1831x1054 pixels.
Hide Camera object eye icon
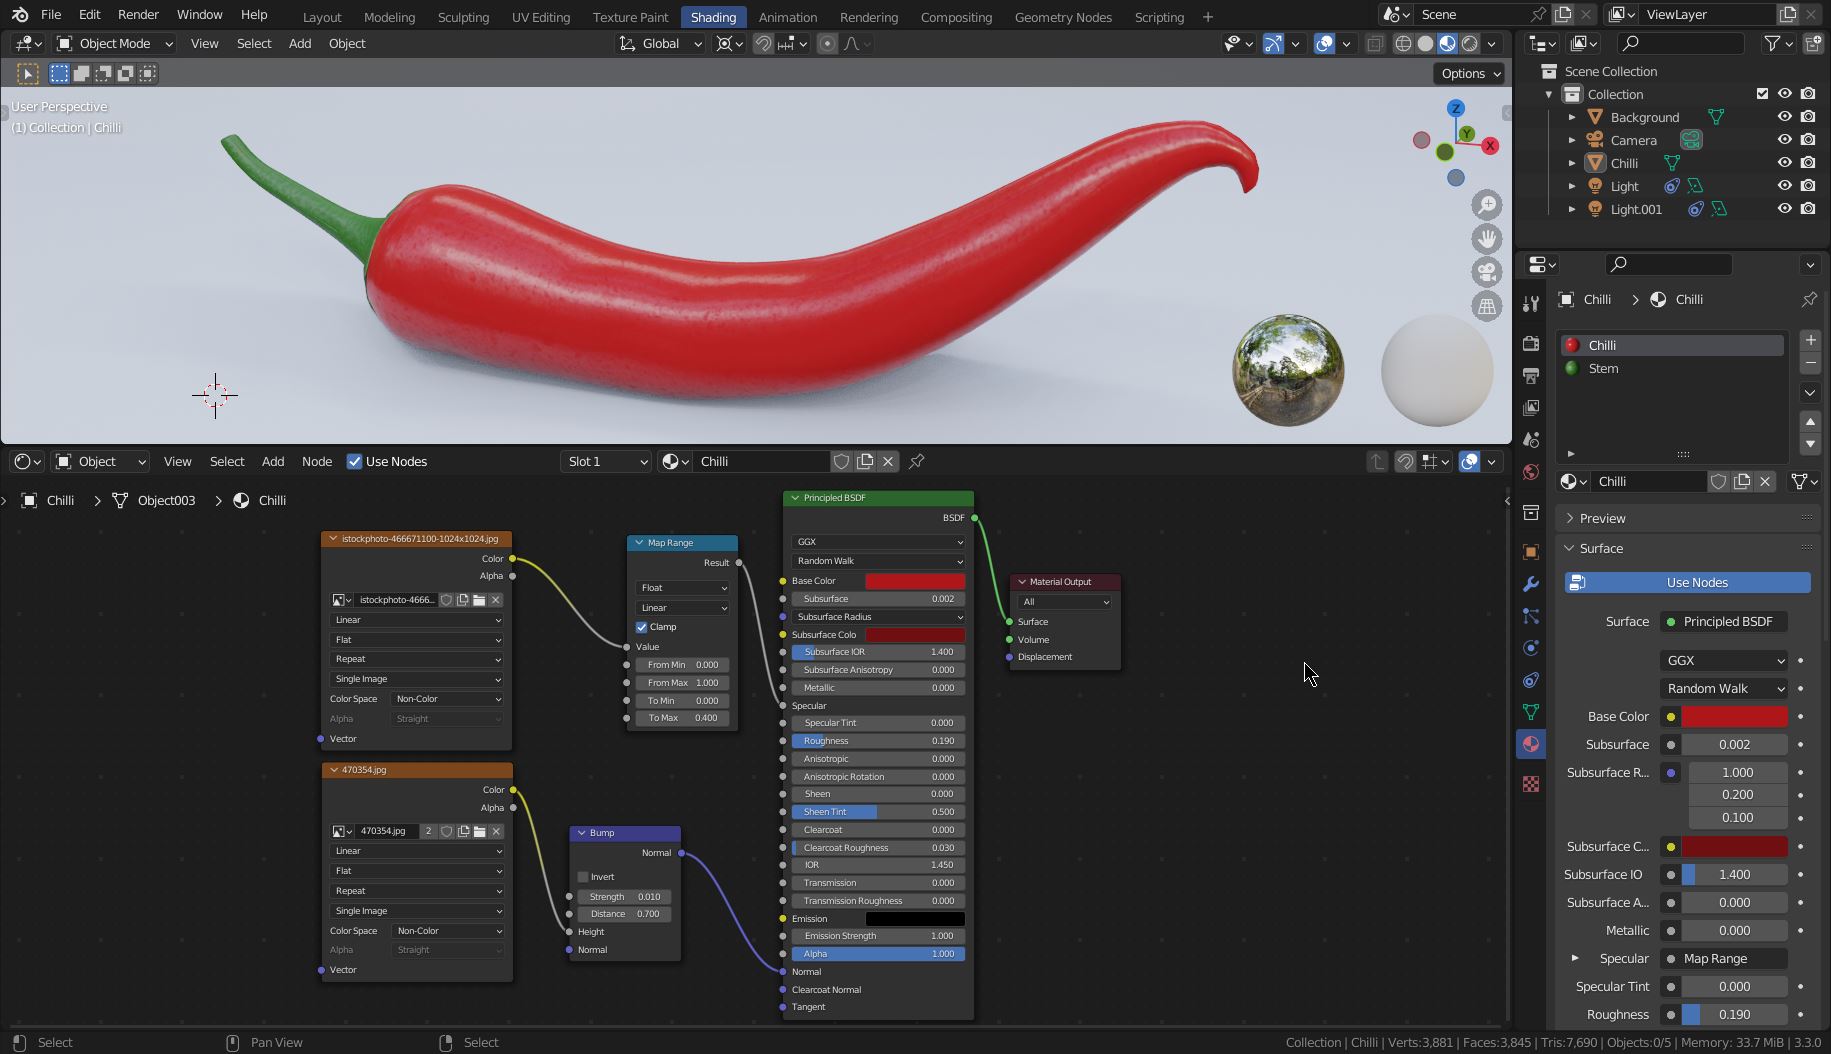click(x=1784, y=140)
